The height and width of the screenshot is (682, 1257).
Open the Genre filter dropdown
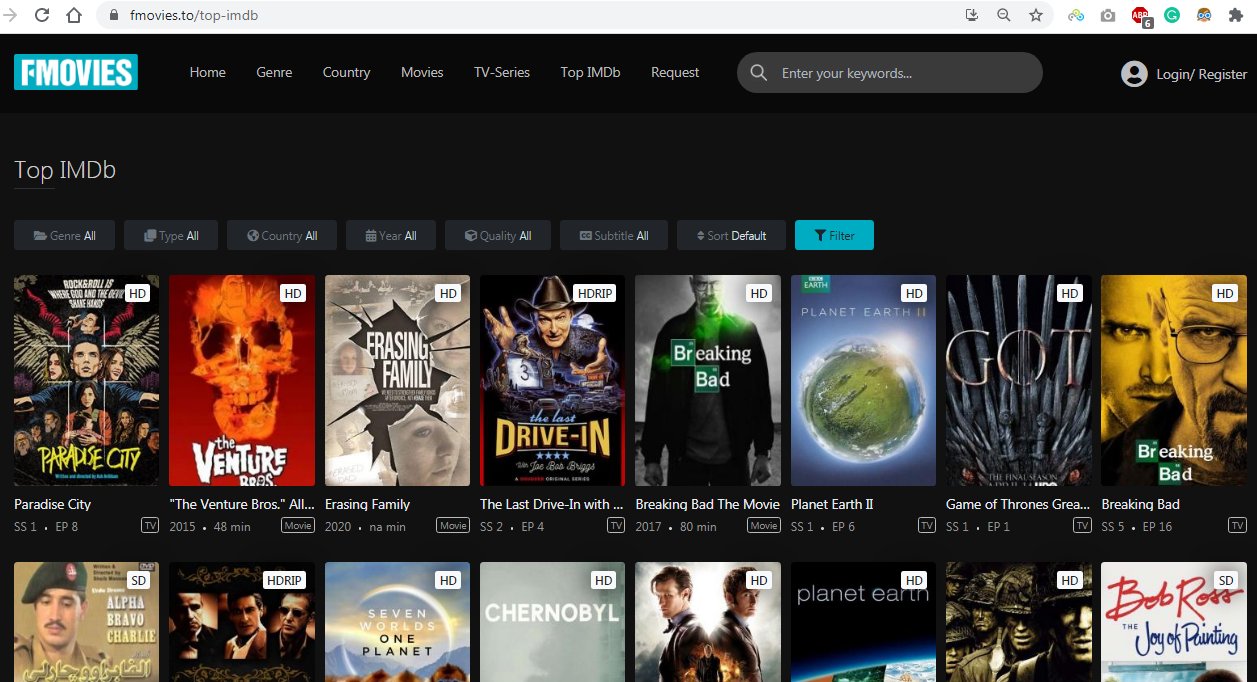[x=64, y=235]
